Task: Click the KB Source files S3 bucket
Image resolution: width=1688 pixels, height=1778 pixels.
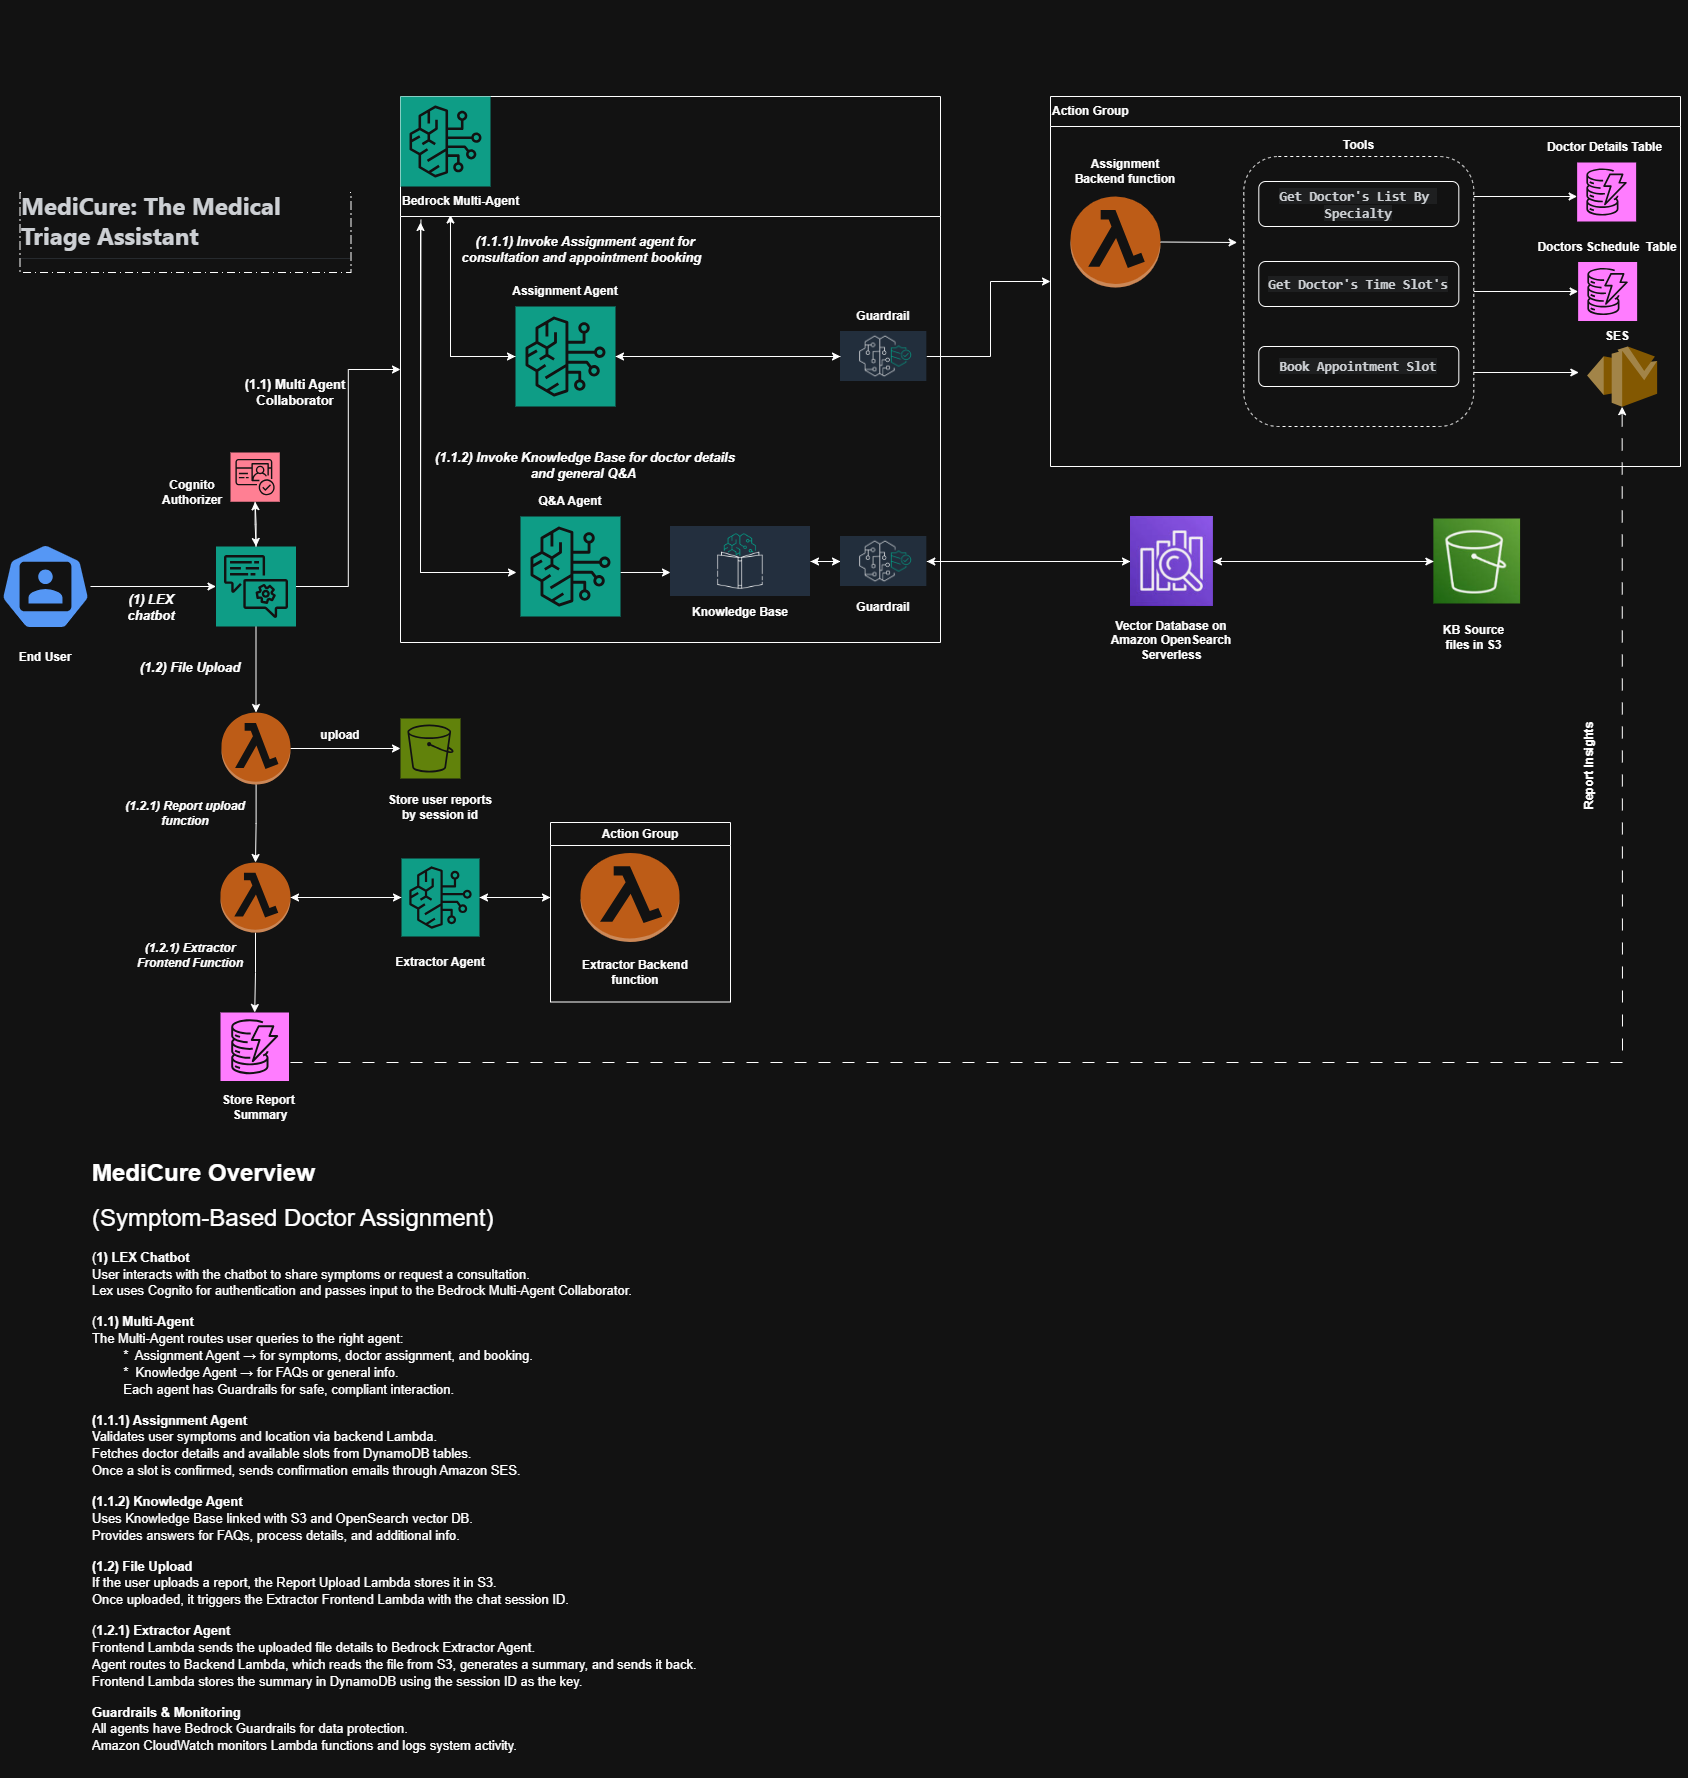Action: click(x=1476, y=561)
